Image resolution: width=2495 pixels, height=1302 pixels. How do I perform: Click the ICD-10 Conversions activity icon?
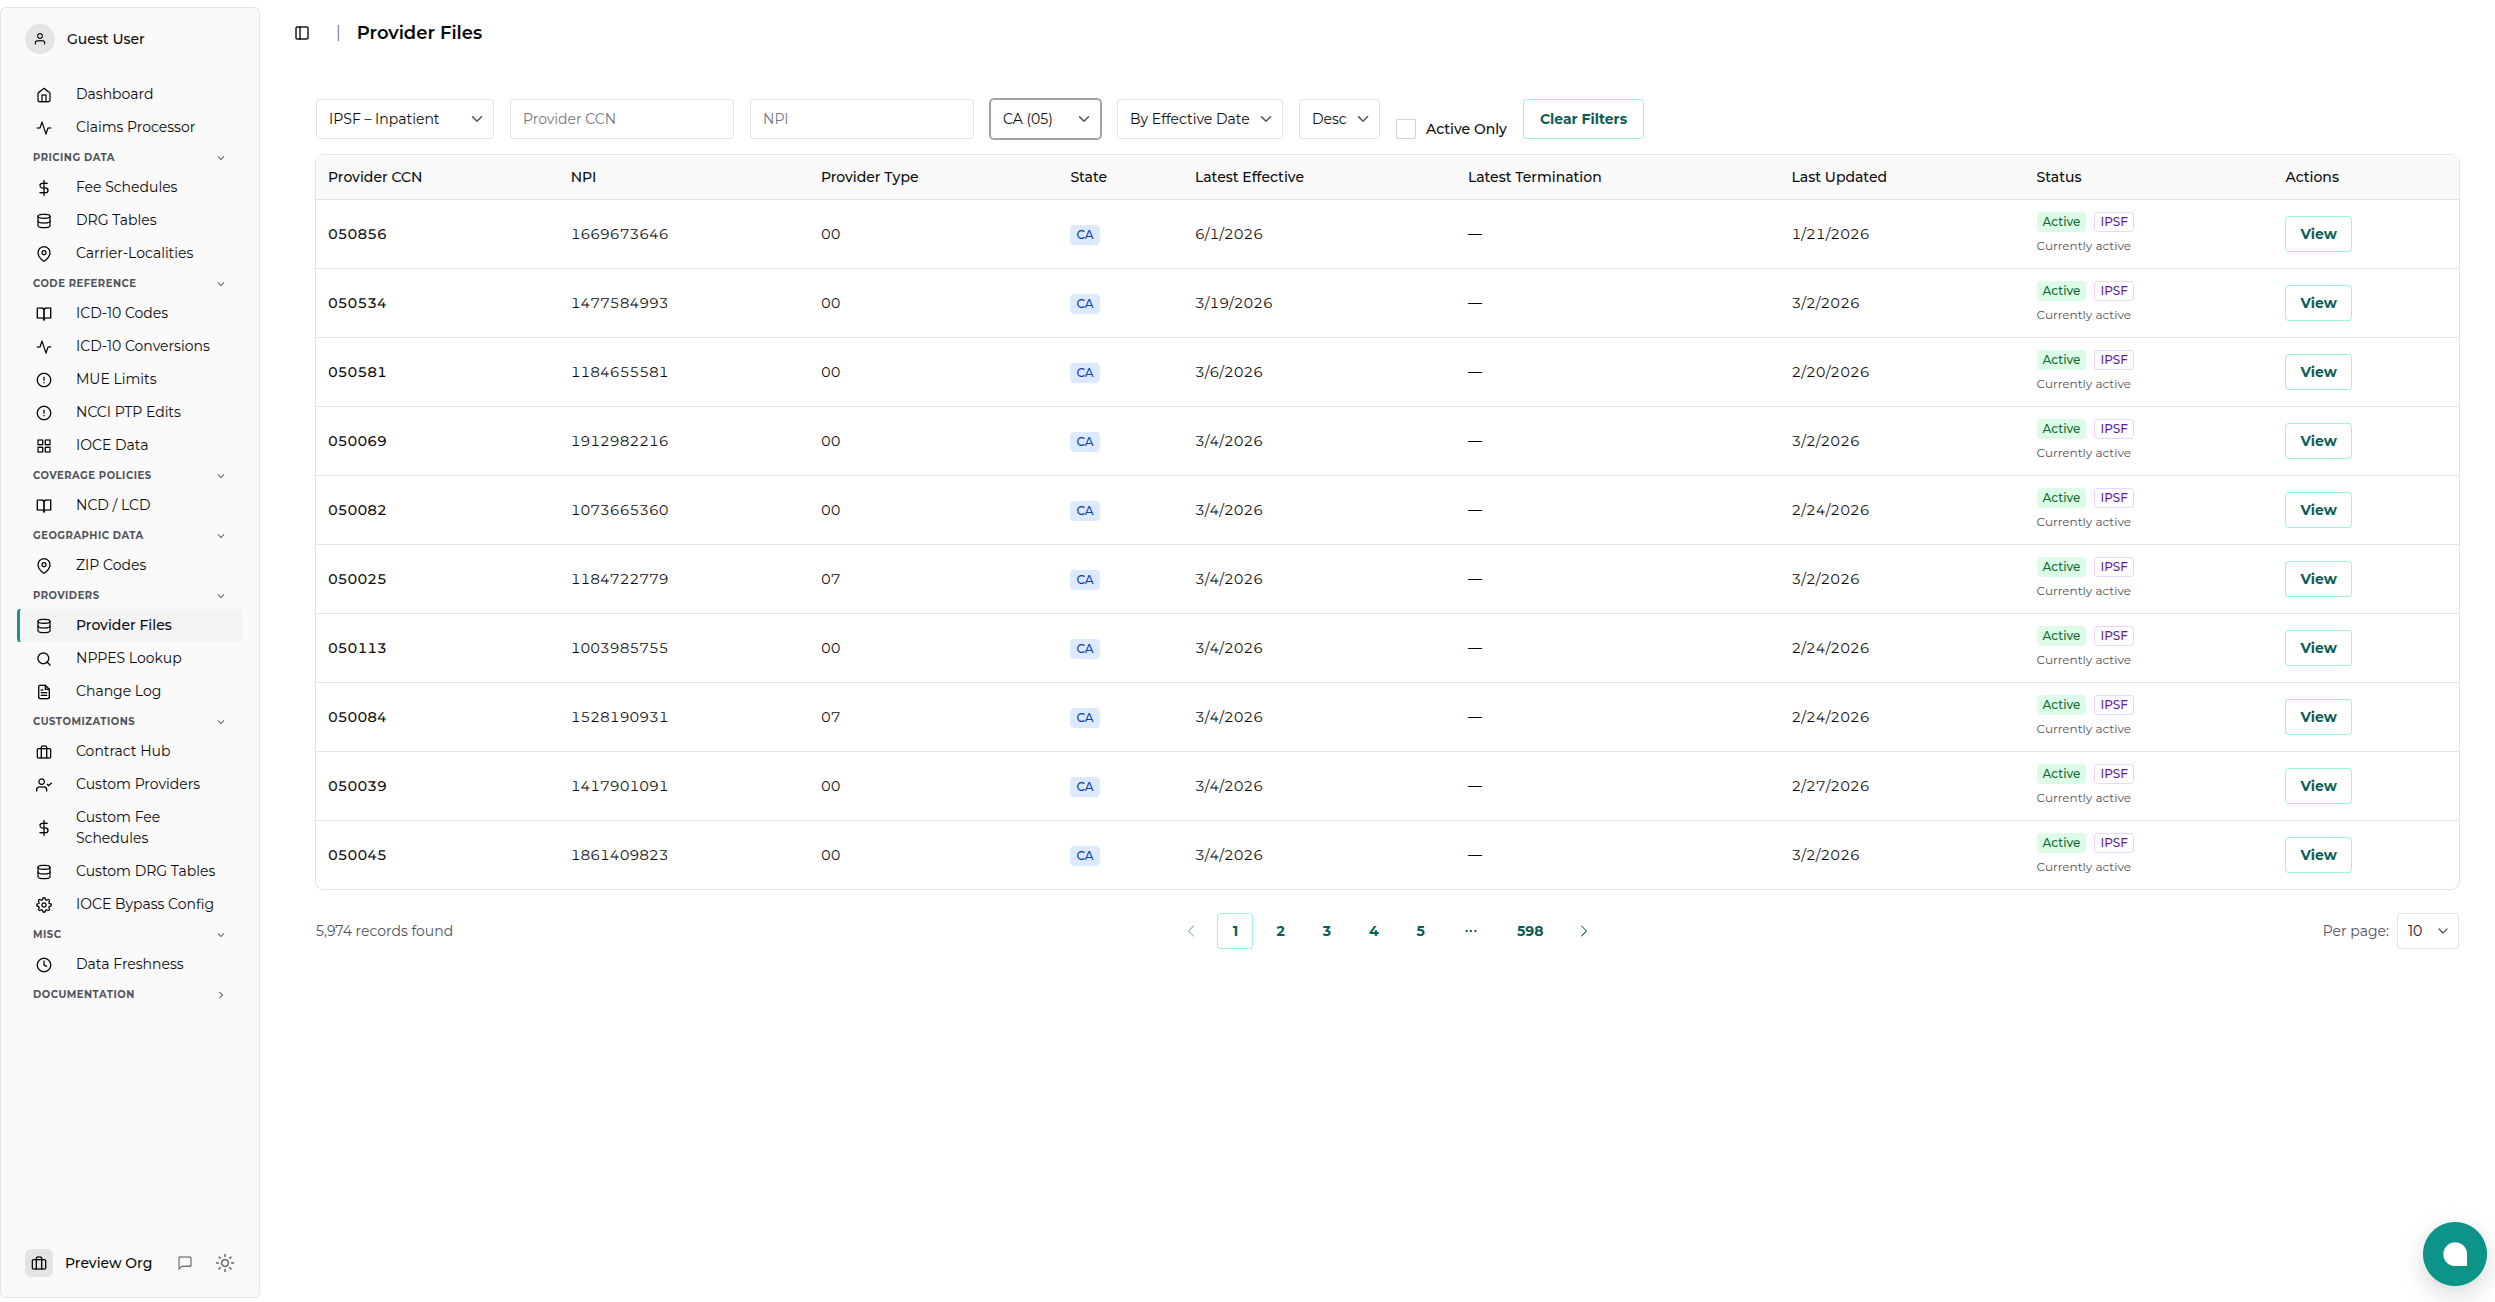pyautogui.click(x=44, y=347)
